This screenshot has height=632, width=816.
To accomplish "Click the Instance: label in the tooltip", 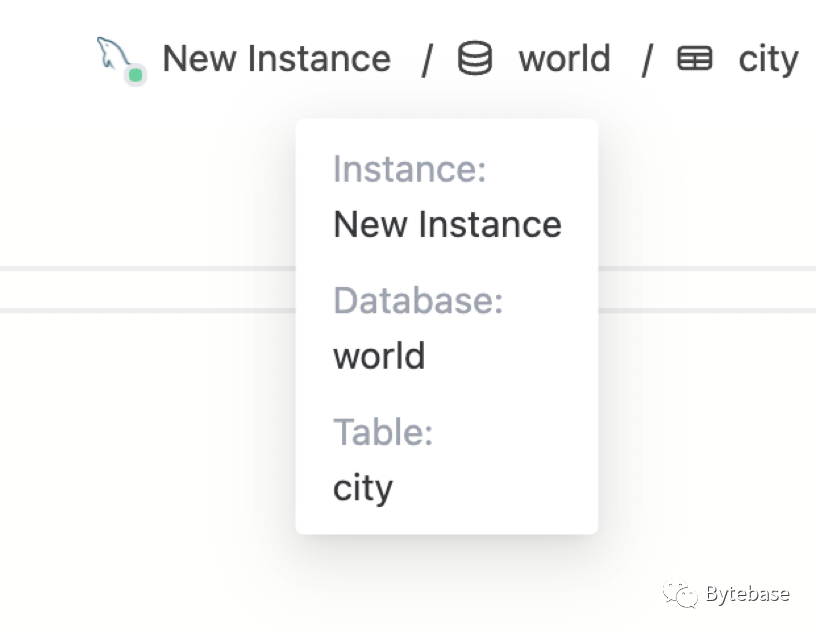I will pos(409,169).
